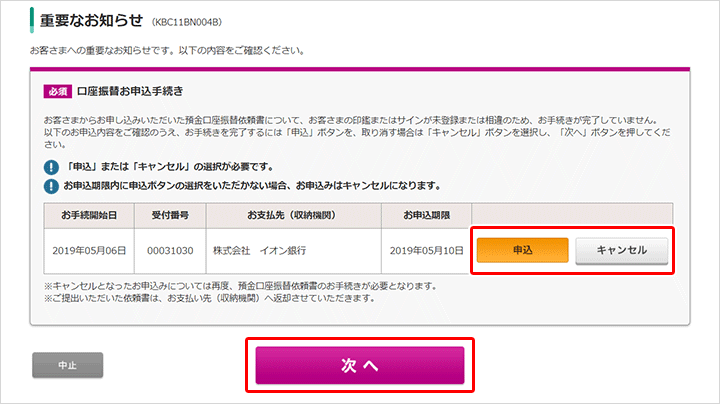Abort using the gray 中止 button
The width and height of the screenshot is (720, 404).
(67, 366)
